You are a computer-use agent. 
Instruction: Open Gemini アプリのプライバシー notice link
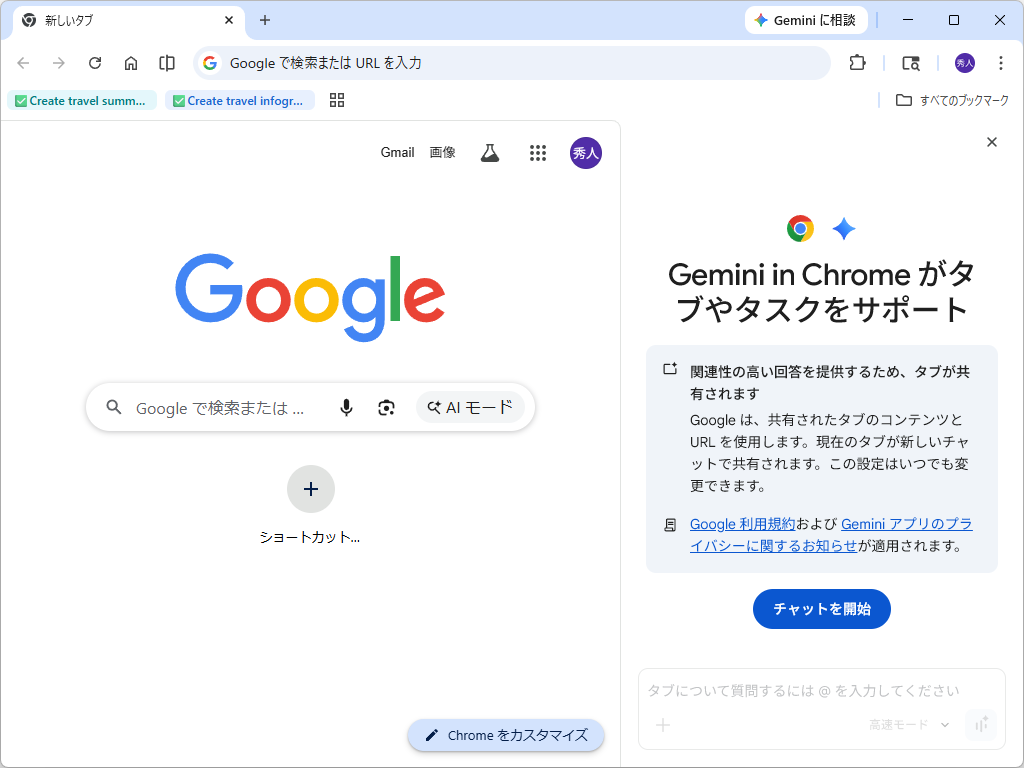click(x=831, y=535)
